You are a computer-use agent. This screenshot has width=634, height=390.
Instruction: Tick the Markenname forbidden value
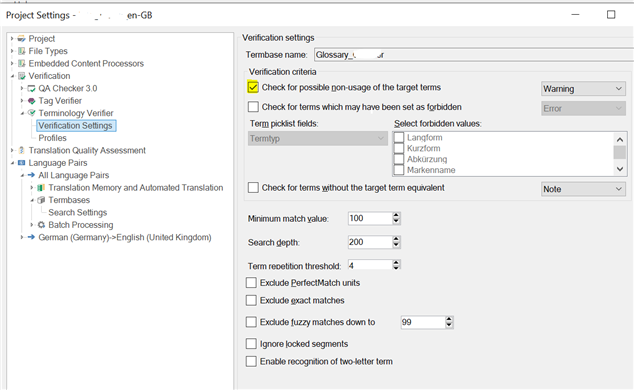pos(399,170)
